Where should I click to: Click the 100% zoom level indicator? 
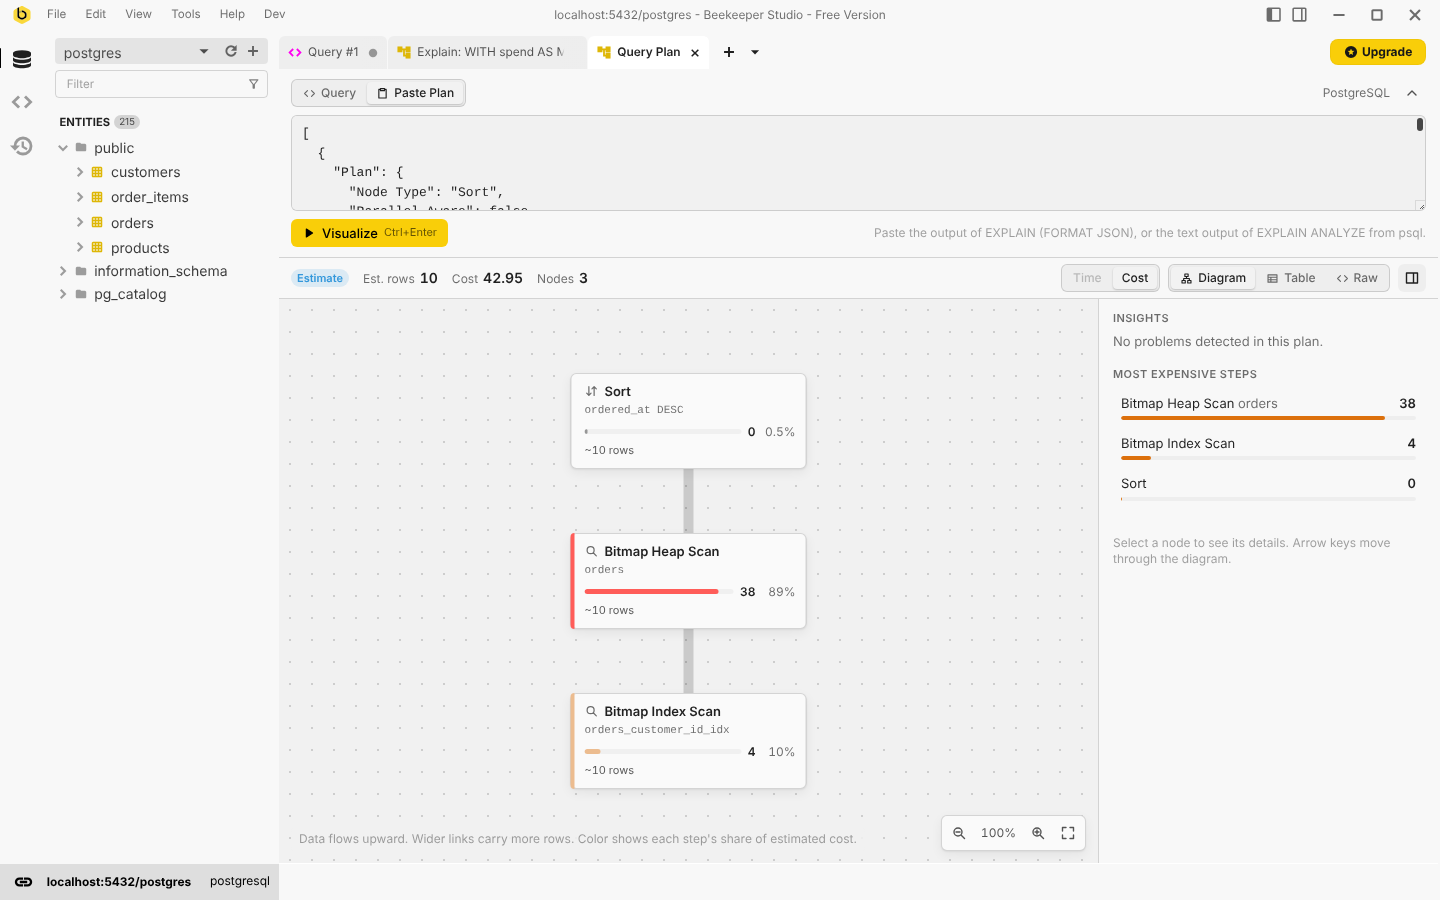pyautogui.click(x=998, y=833)
